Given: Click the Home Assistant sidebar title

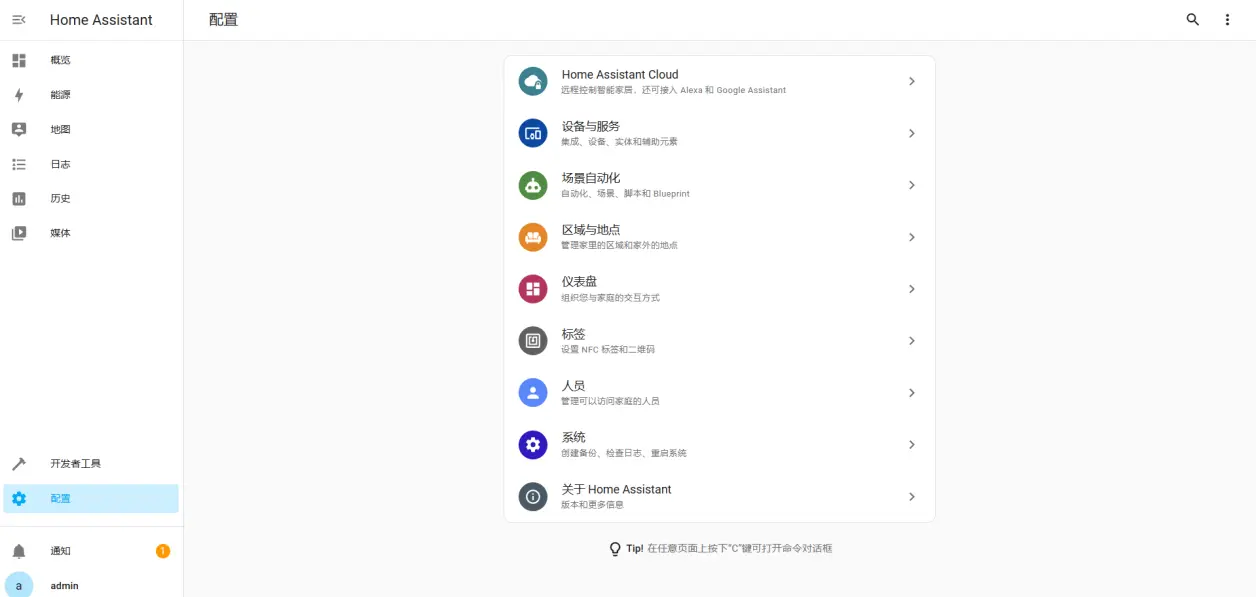Looking at the screenshot, I should click(101, 20).
